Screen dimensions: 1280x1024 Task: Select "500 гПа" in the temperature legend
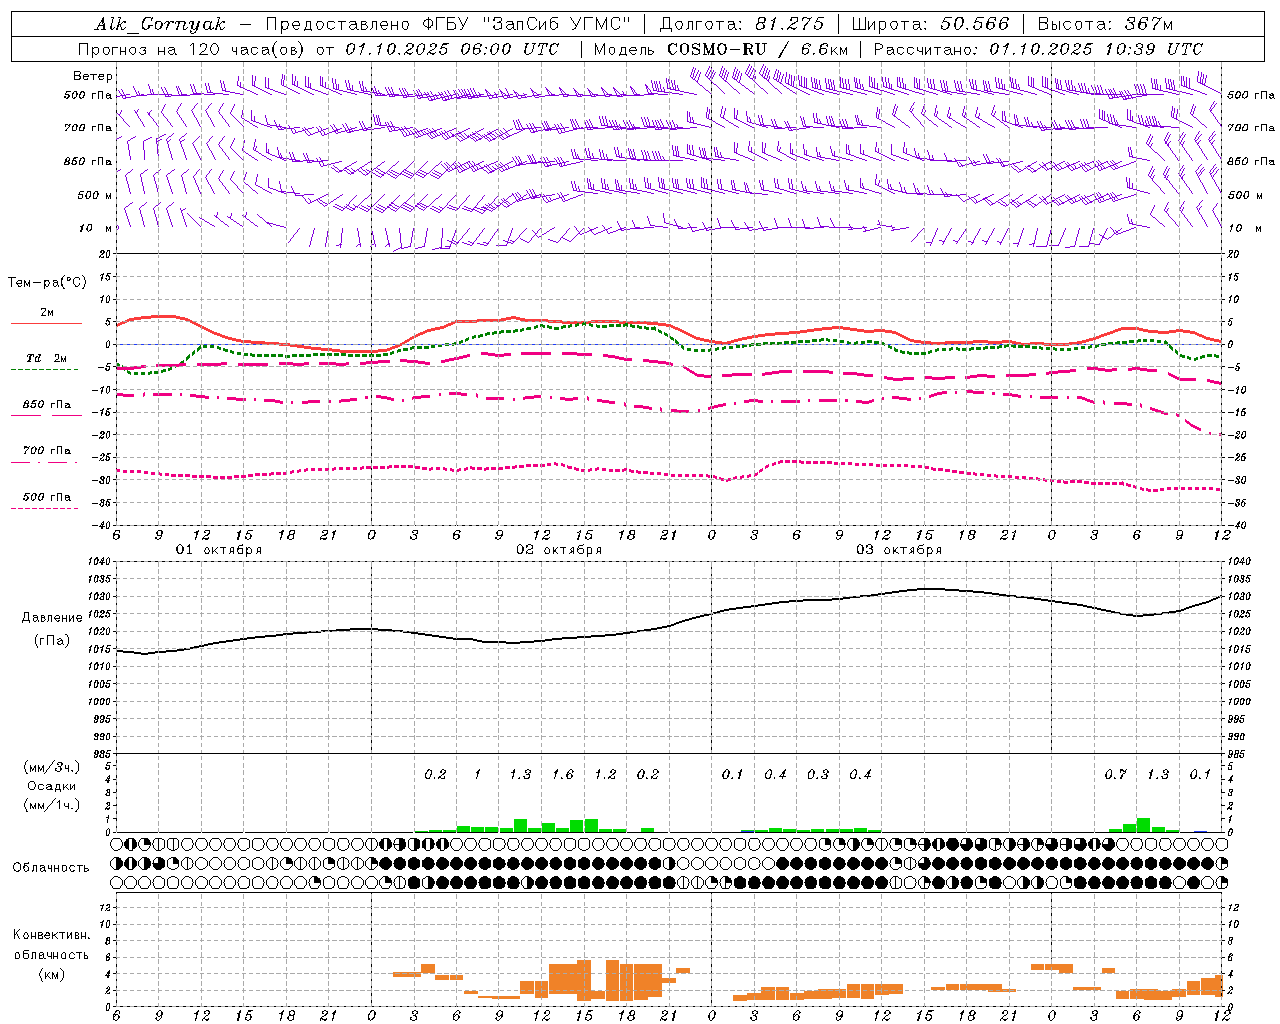tap(47, 497)
